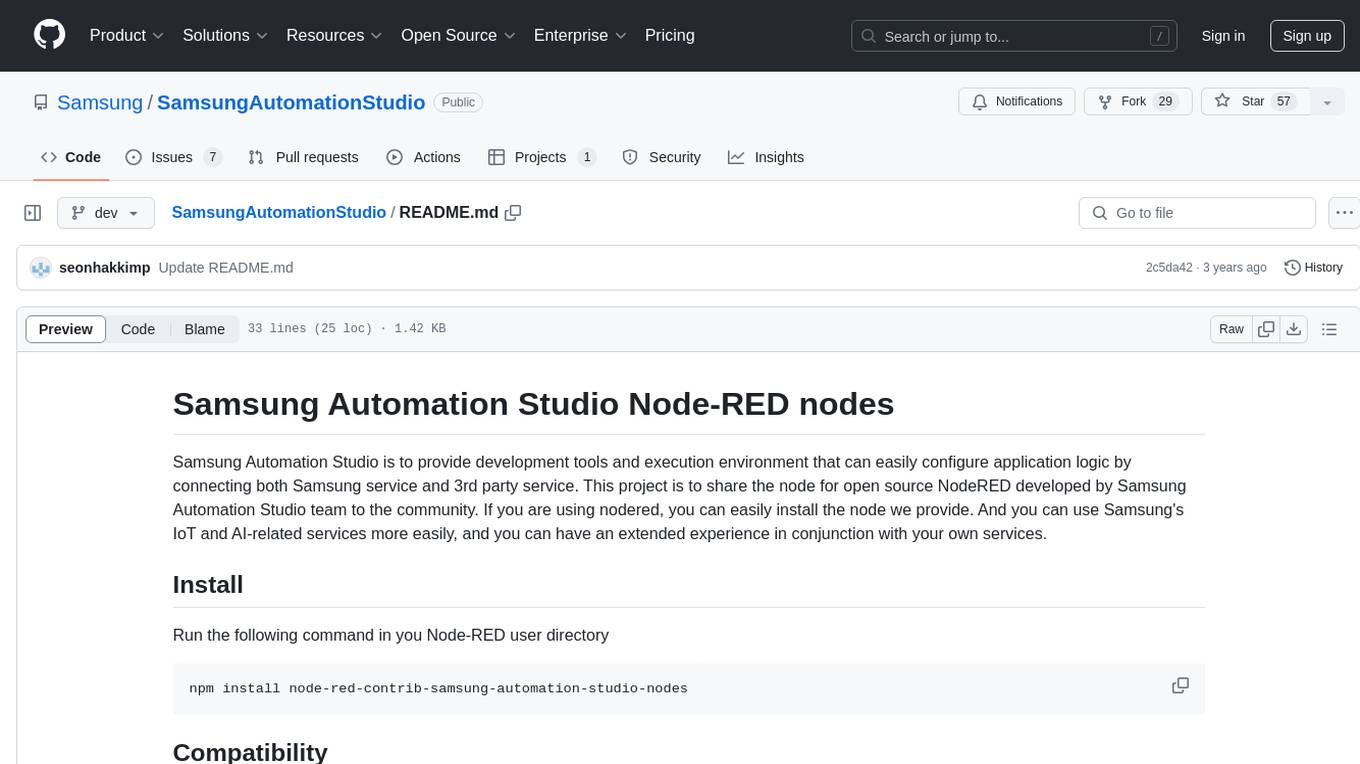Open the seonhakkimp avatar
Screen dimensions: 1360x764
click(41, 268)
